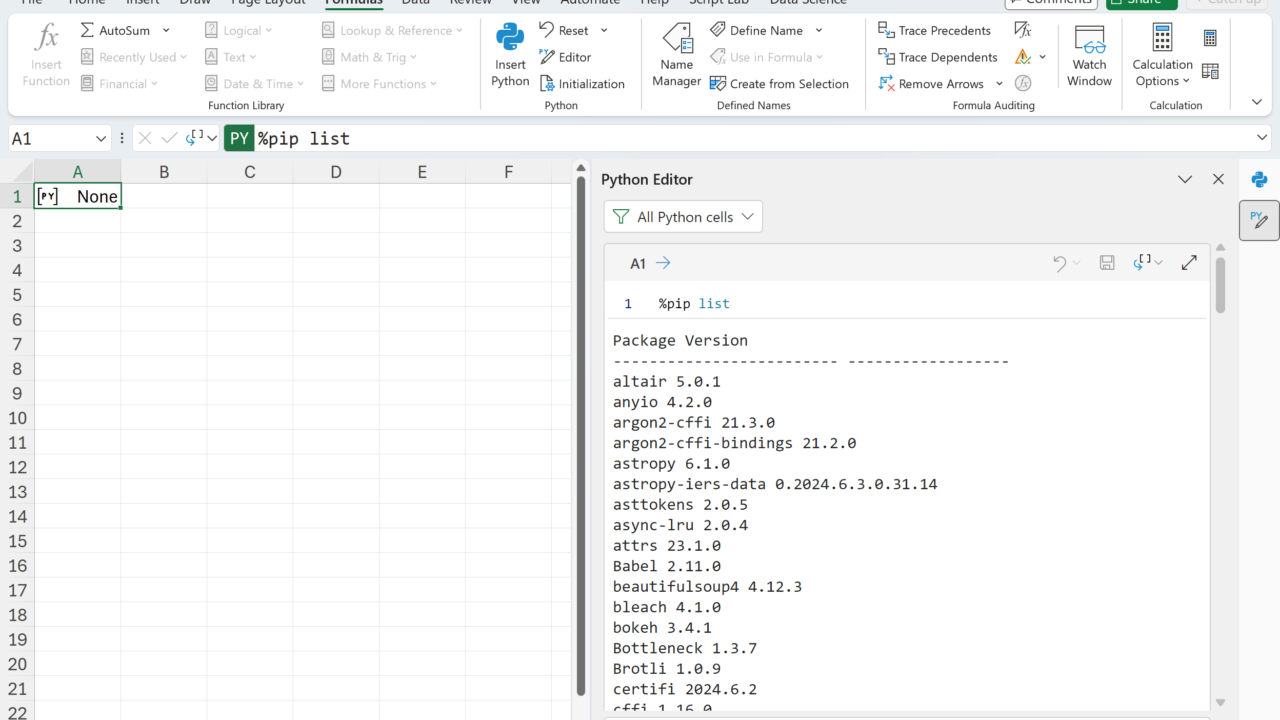The height and width of the screenshot is (720, 1280).
Task: Select cell A1 containing None
Action: [78, 197]
